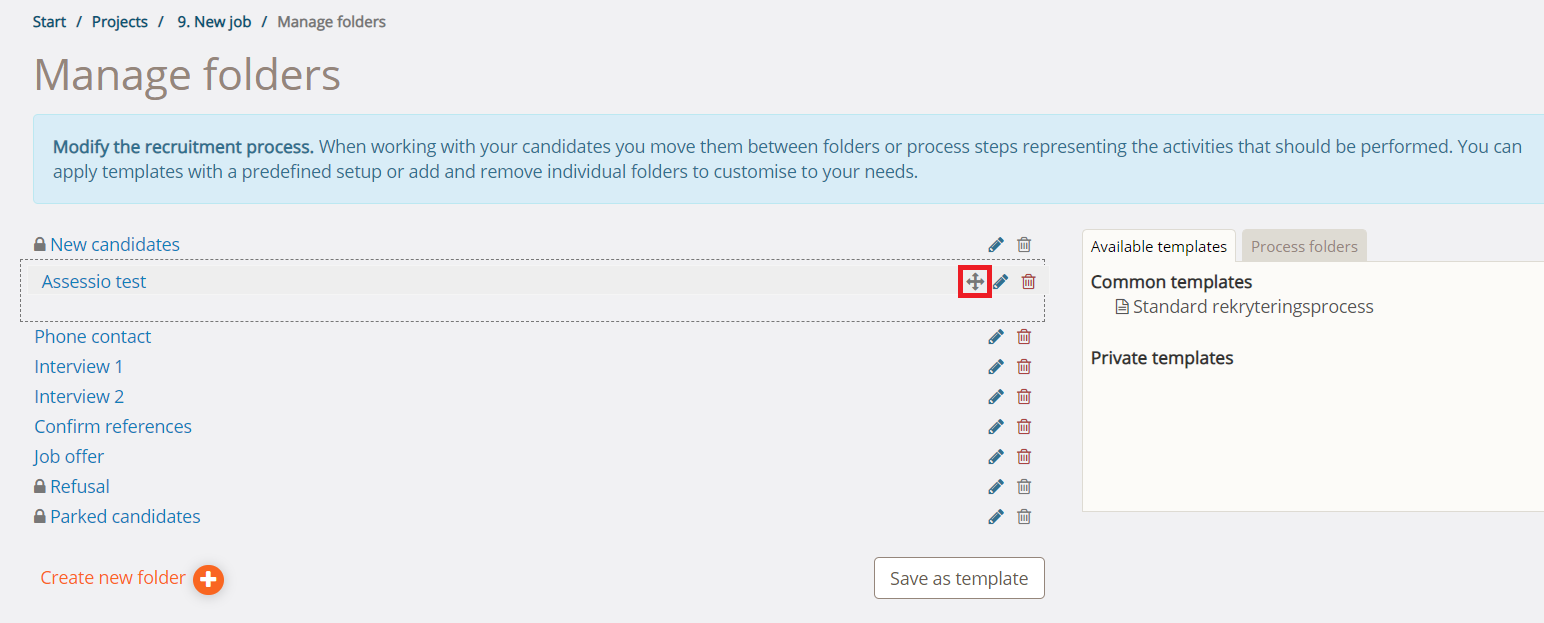Apply the Standard rekryteringsprocess template
Viewport: 1544px width, 623px height.
pos(1252,307)
